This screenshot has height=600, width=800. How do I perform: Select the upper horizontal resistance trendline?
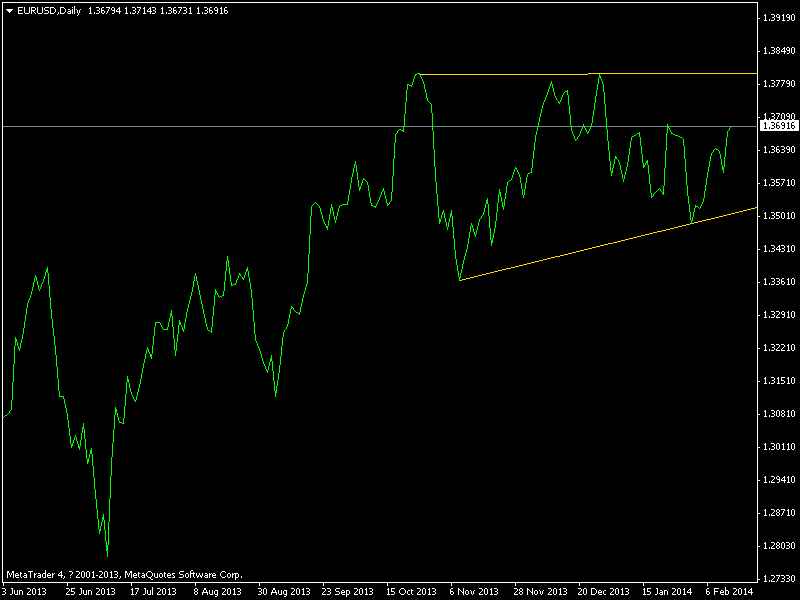tap(587, 74)
